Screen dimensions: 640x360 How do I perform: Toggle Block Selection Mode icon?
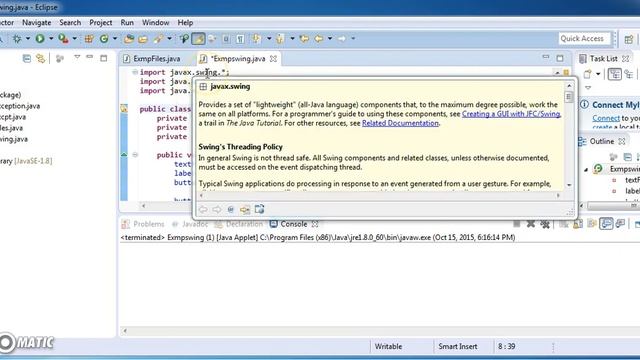point(226,39)
